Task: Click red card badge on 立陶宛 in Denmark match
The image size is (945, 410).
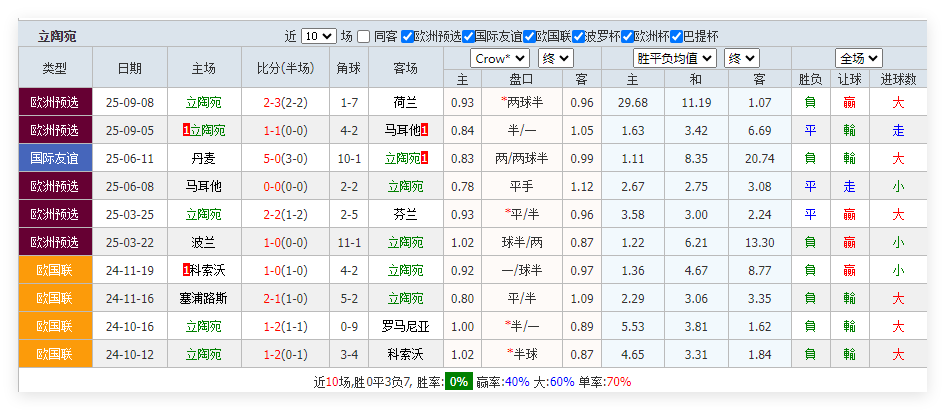Action: click(x=425, y=158)
